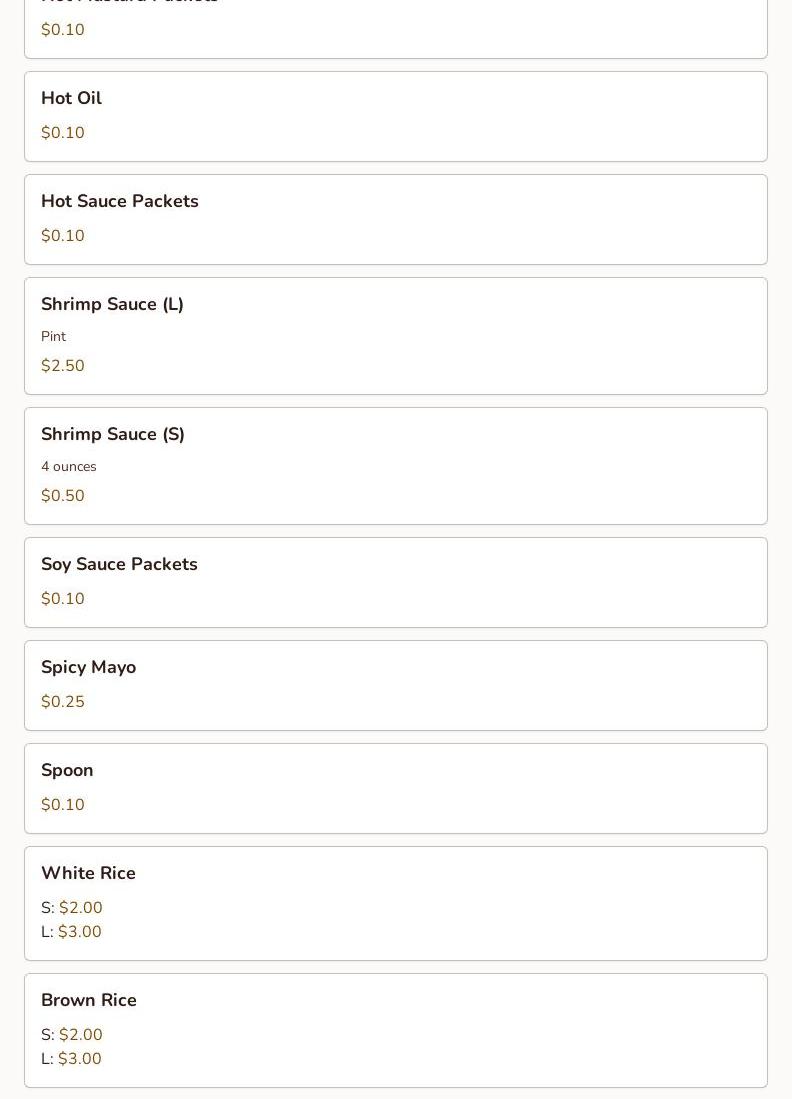Click the $2.50 Shrimp Sauce price
792x1099 pixels.
(62, 365)
